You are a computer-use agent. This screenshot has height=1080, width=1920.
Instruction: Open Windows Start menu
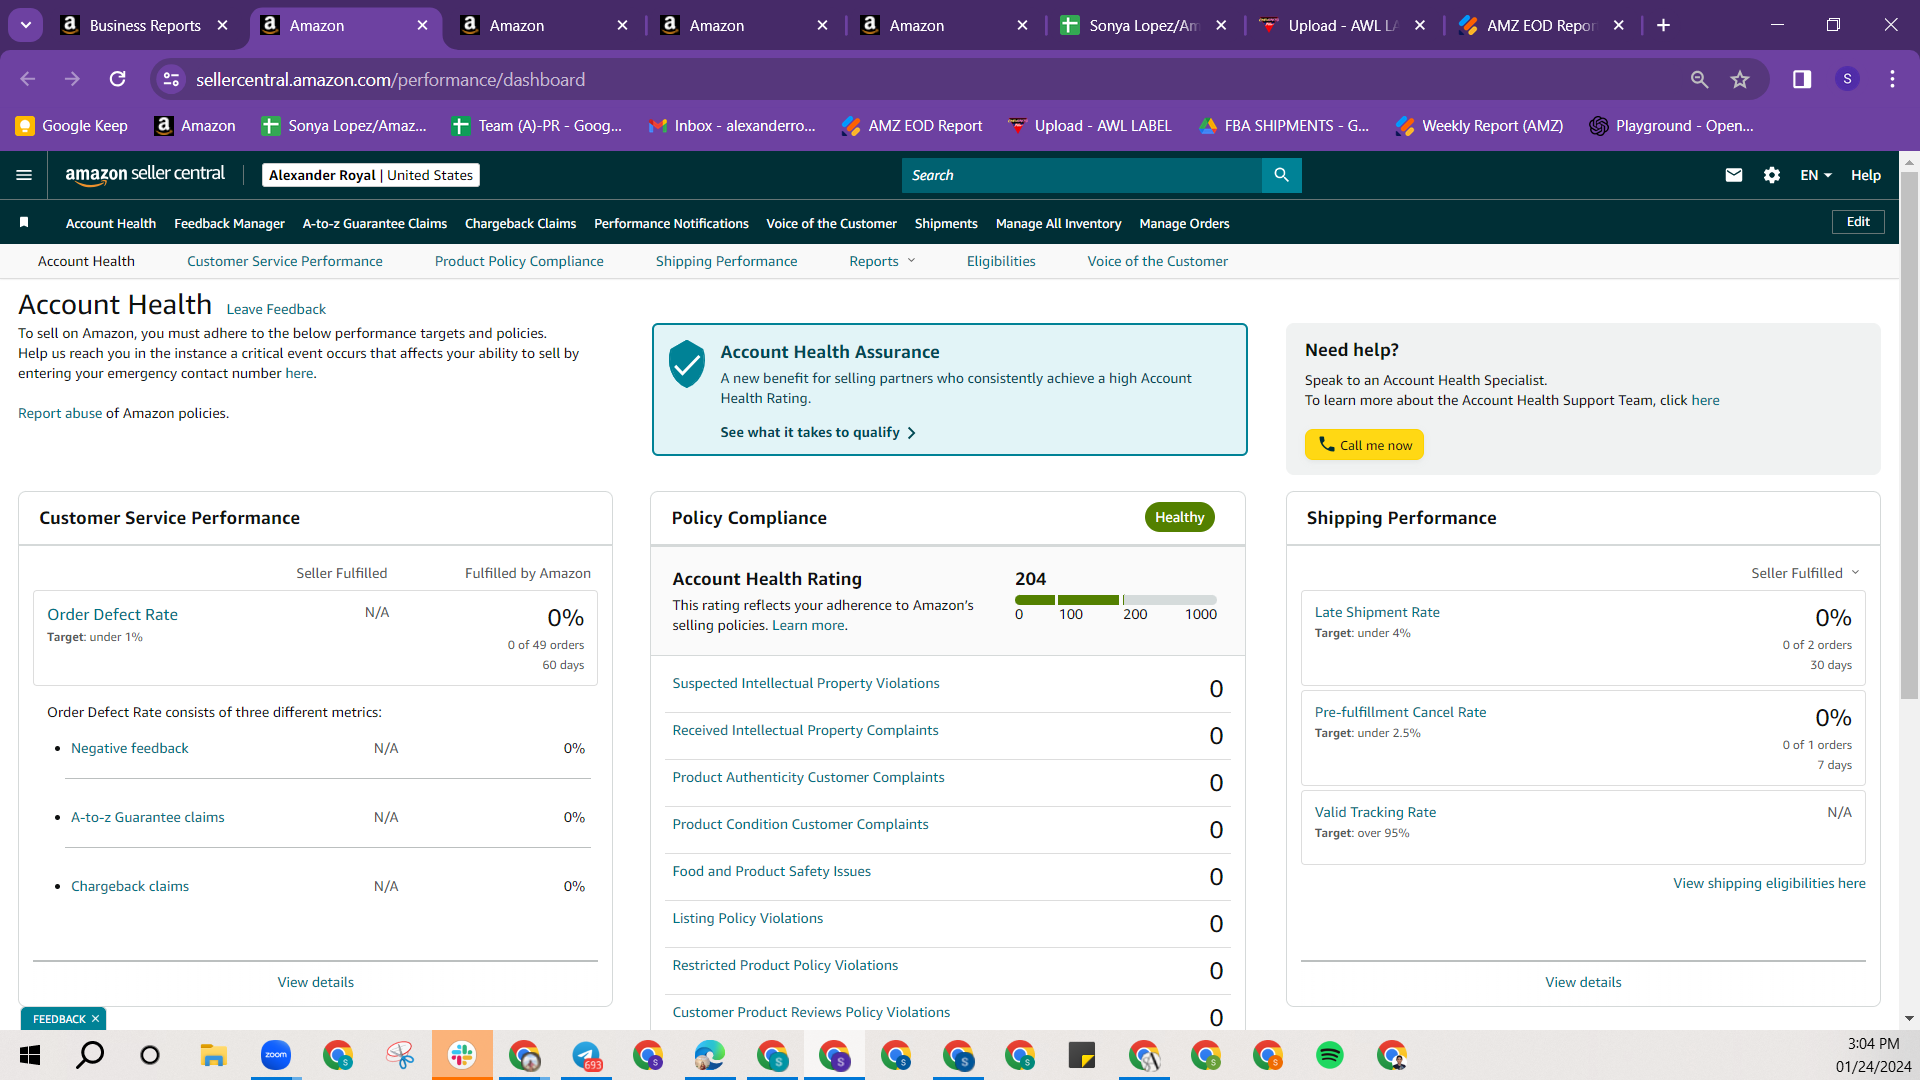[x=30, y=1055]
